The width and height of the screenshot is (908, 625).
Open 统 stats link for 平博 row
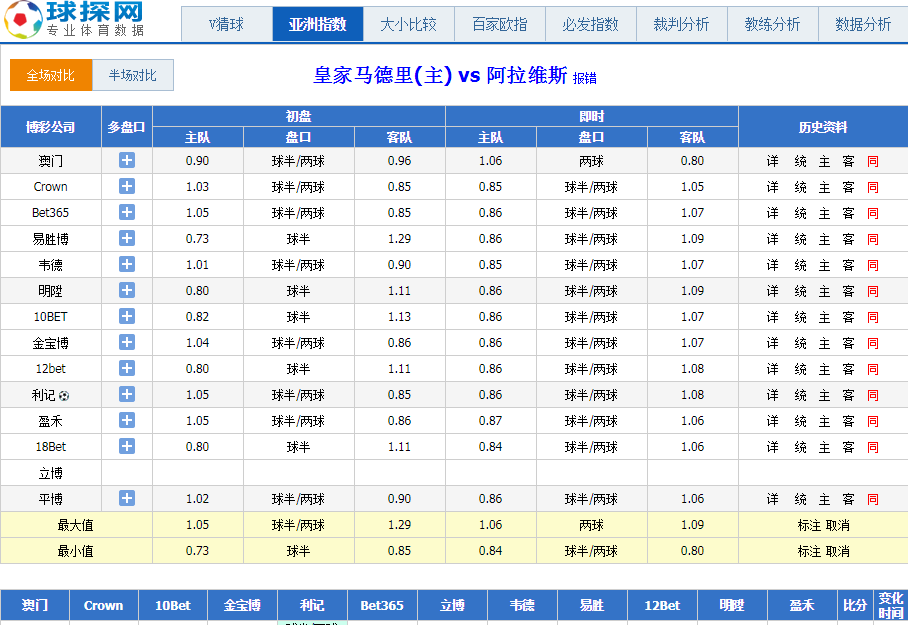coord(800,499)
